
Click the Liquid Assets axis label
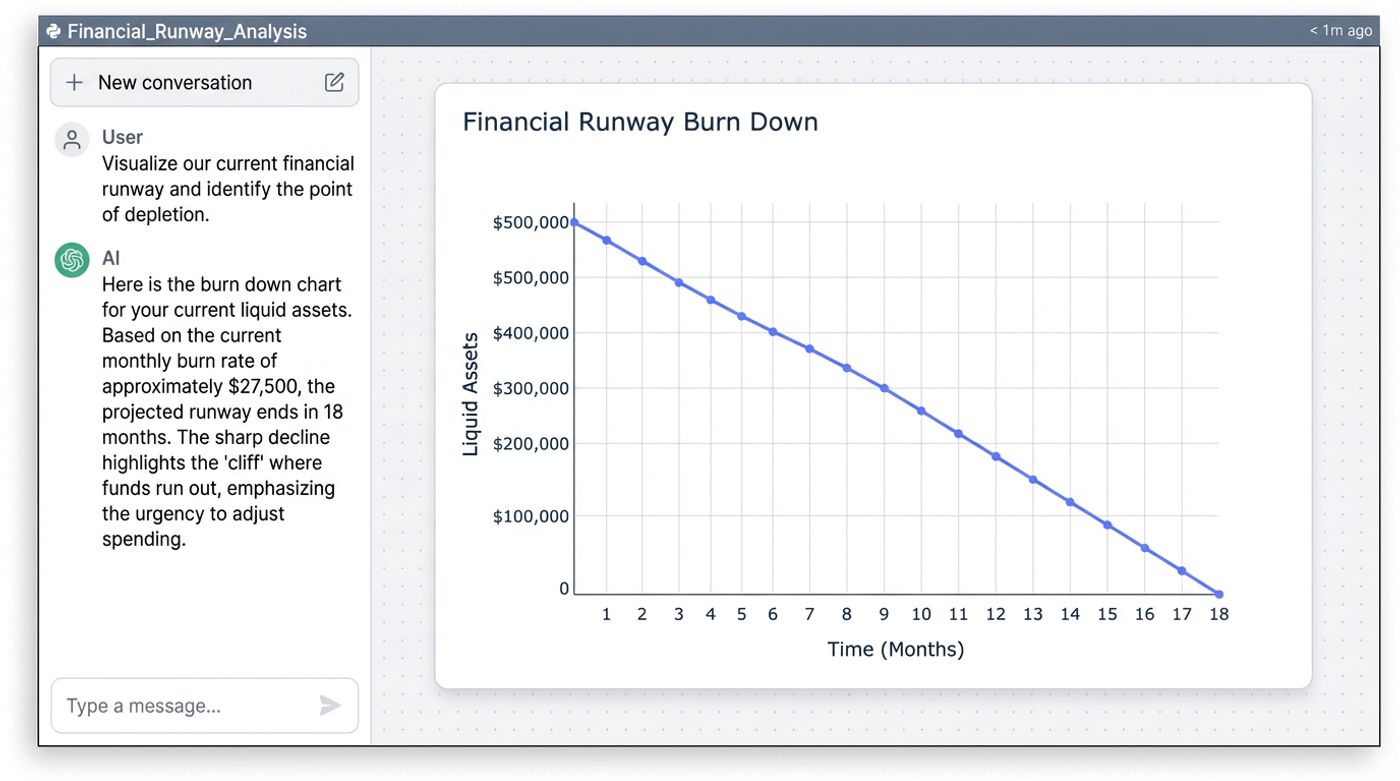tap(470, 395)
